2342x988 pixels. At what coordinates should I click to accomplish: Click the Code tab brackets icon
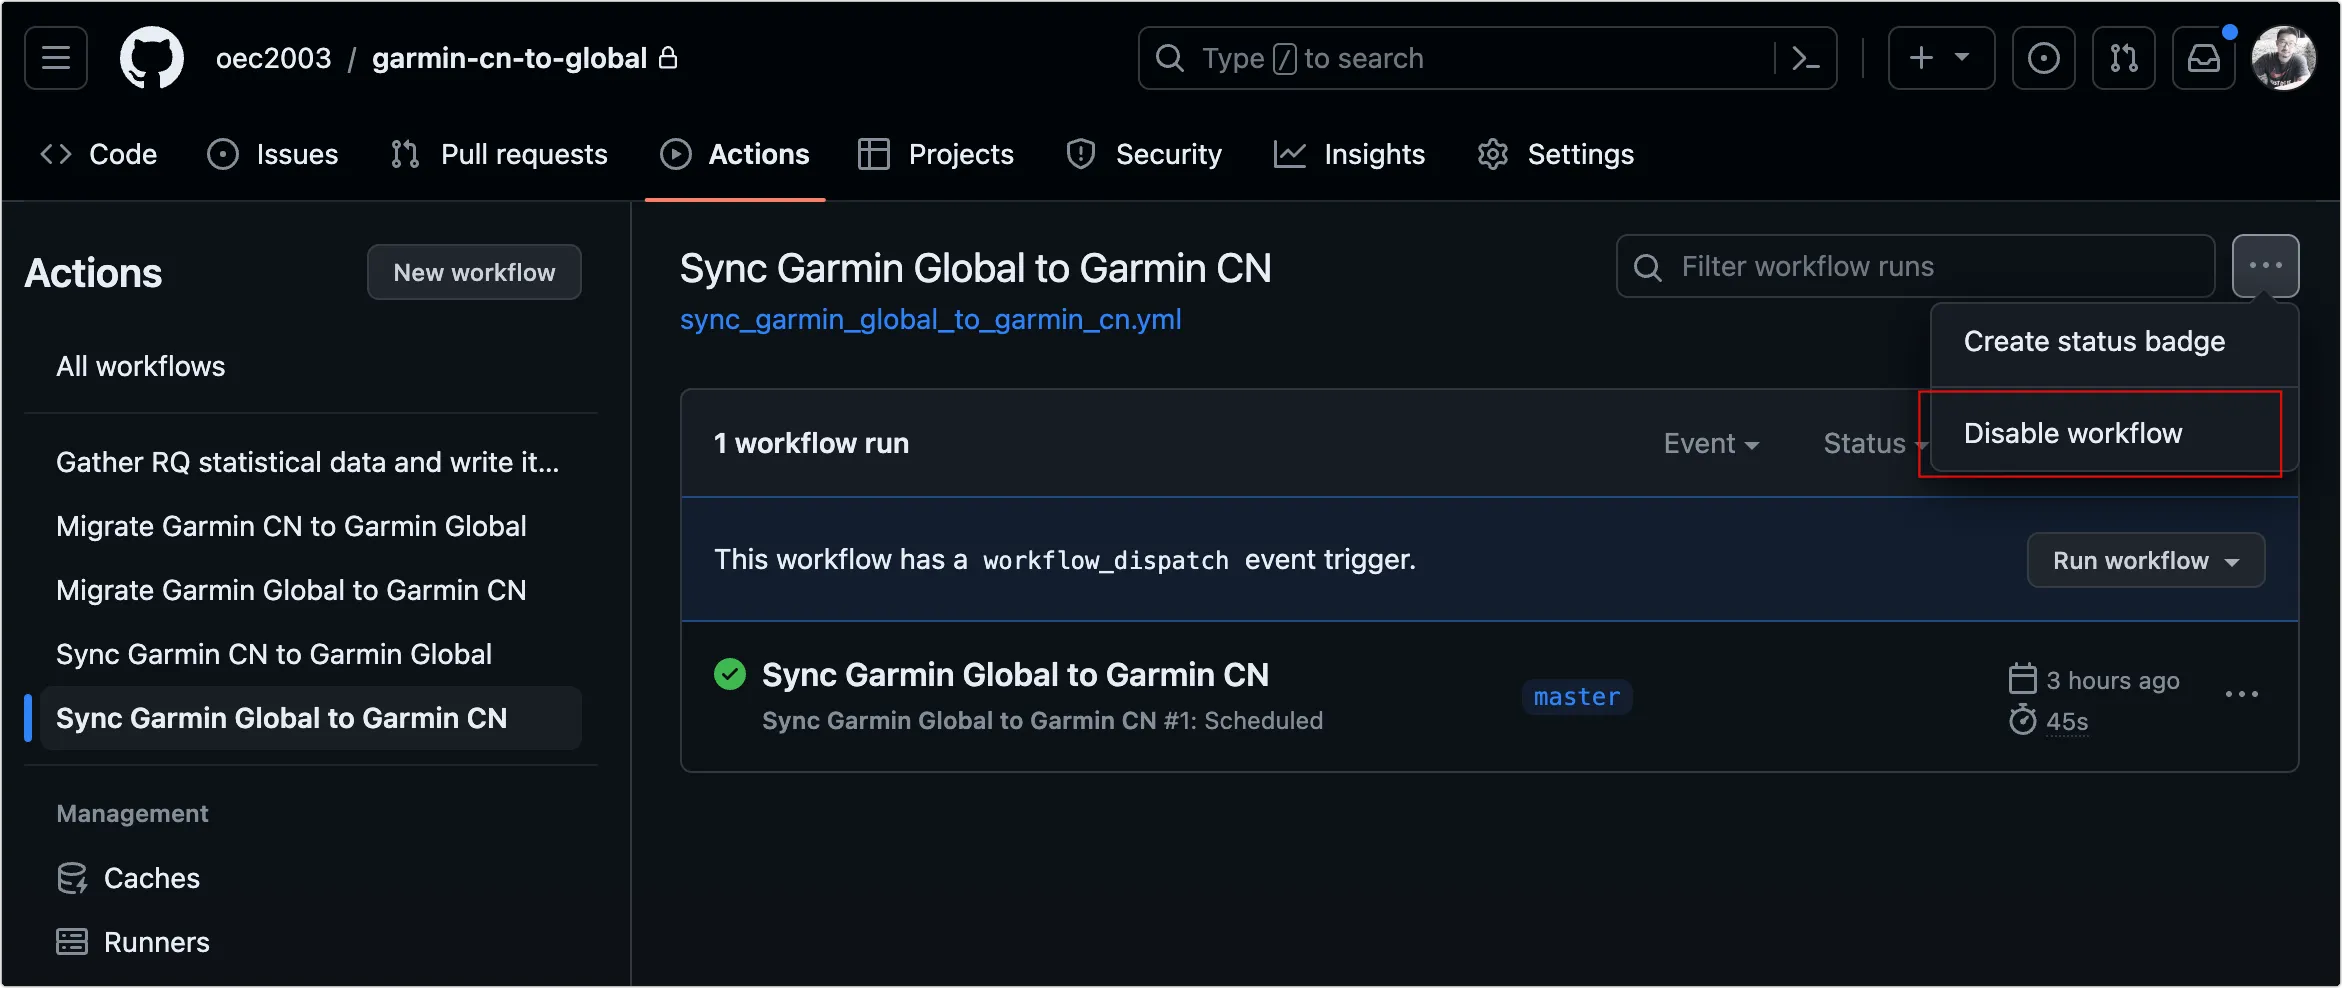56,154
